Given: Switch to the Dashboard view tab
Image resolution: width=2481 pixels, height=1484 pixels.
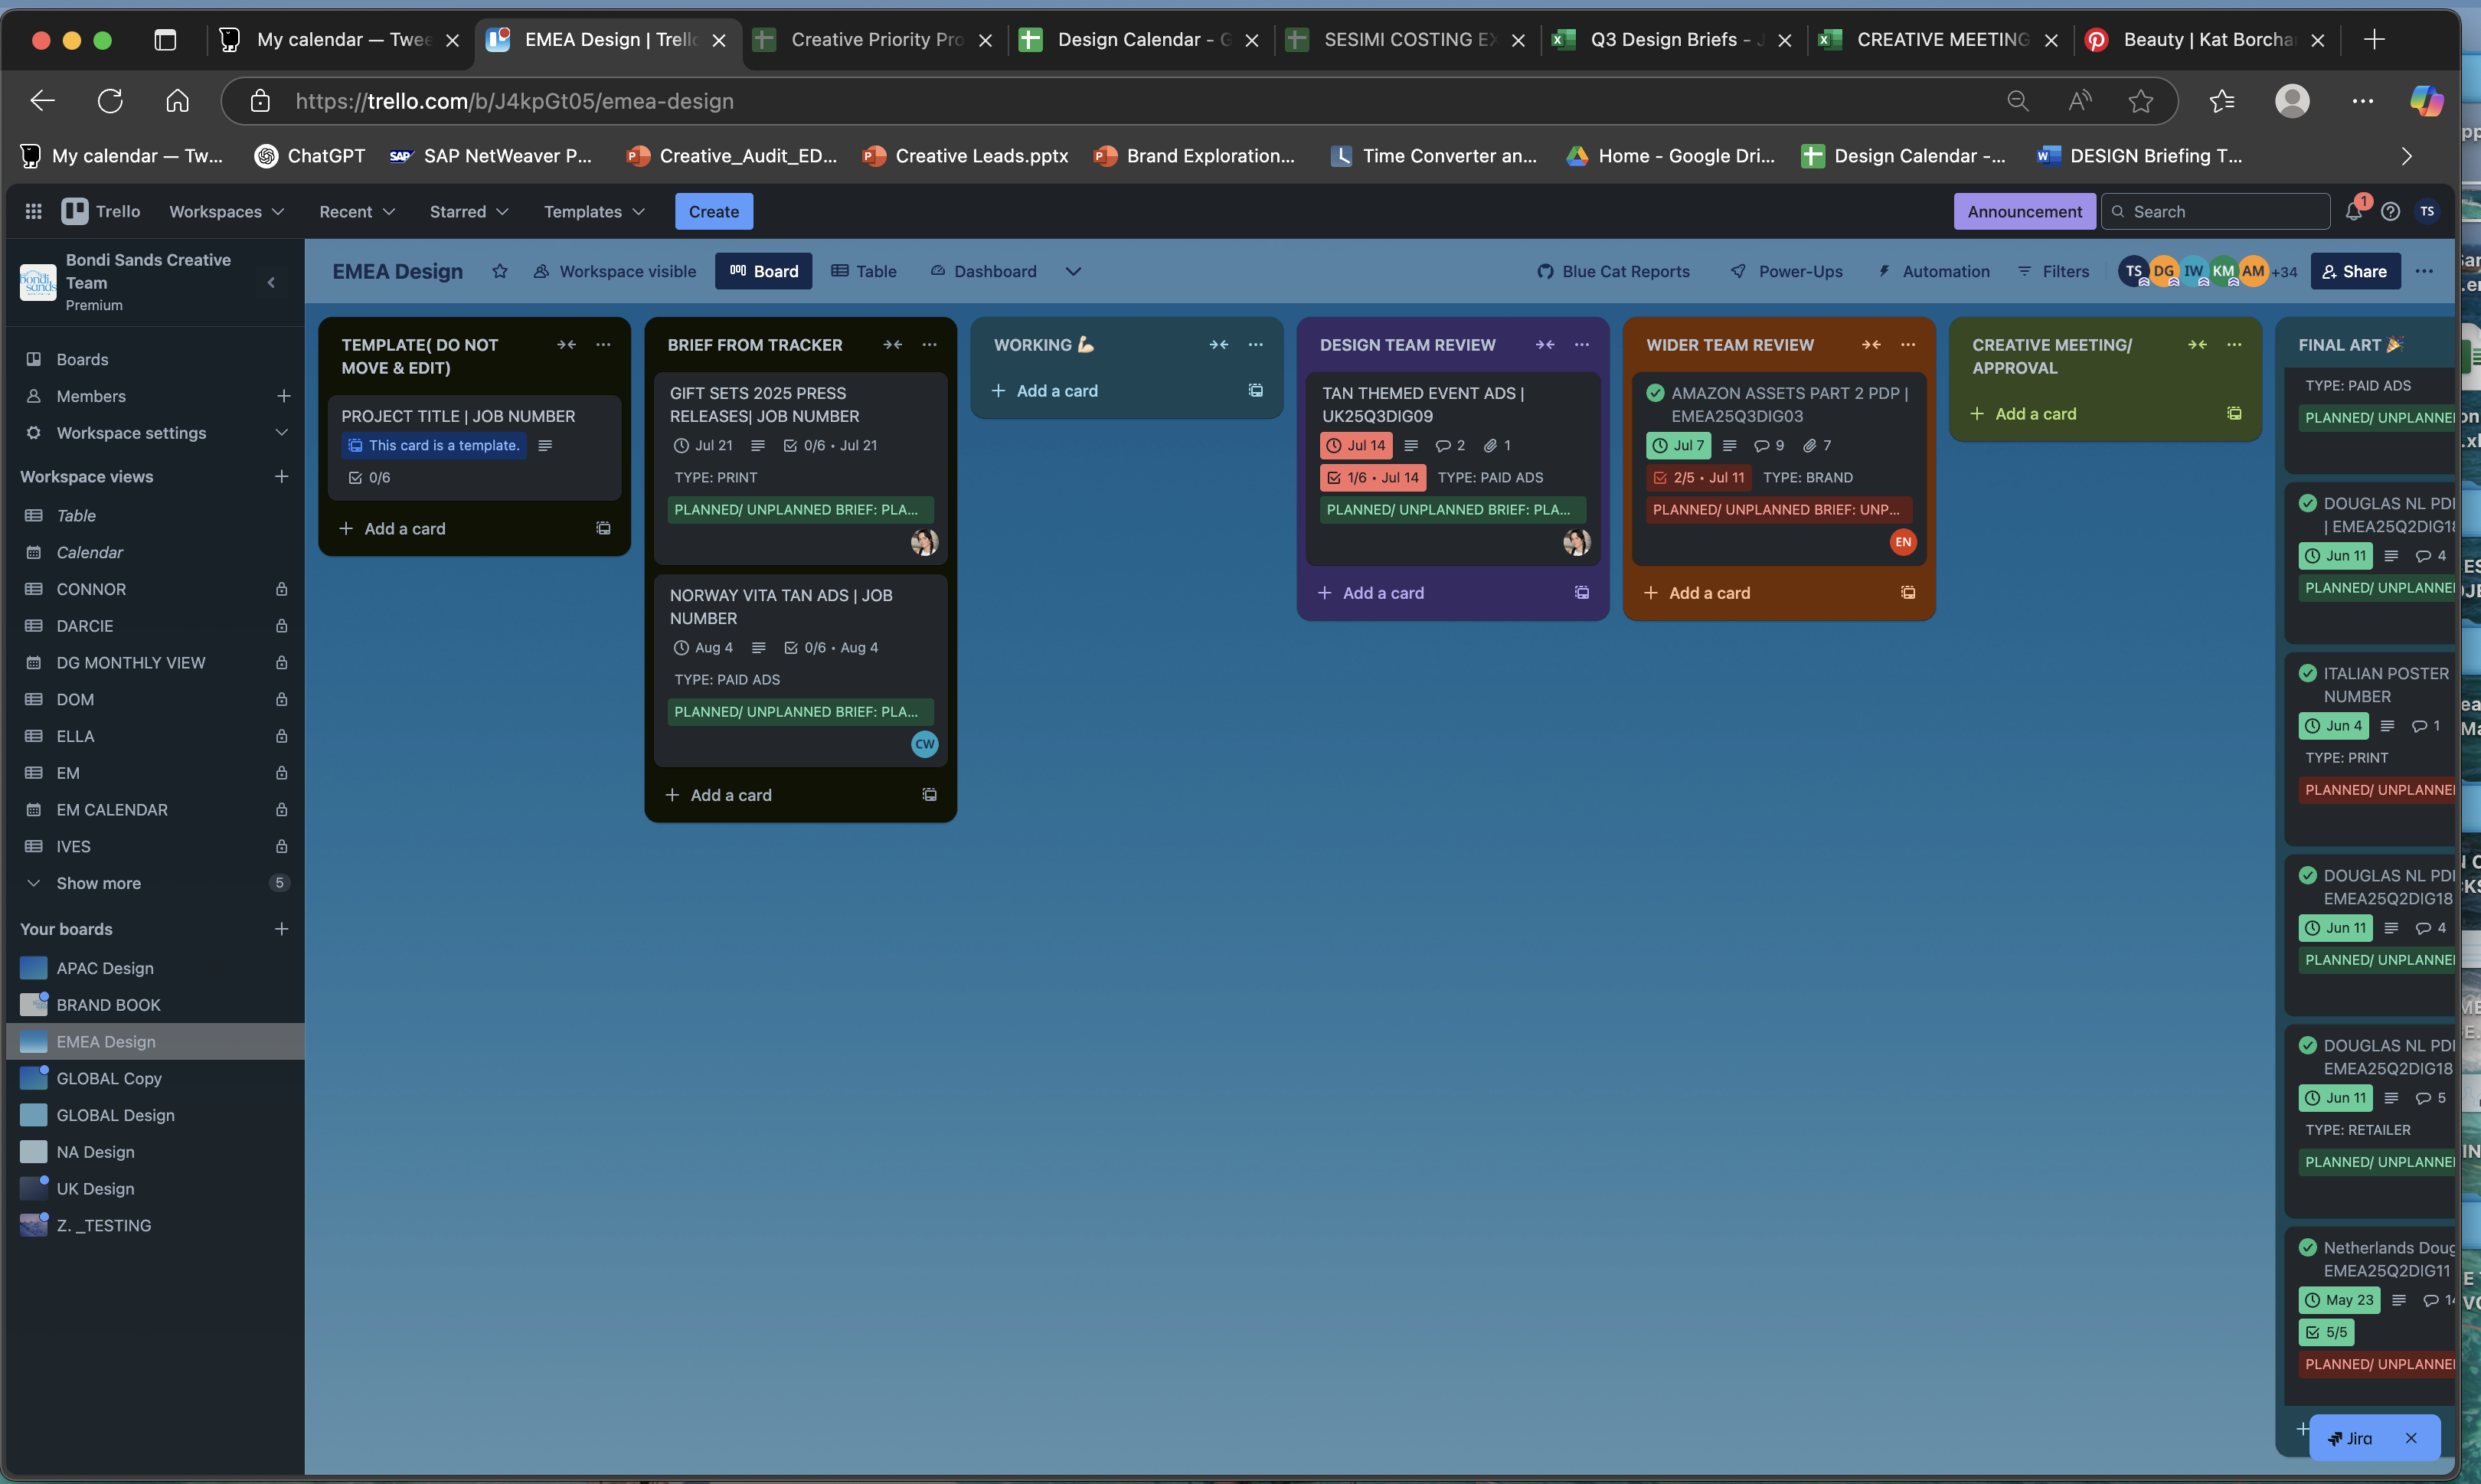Looking at the screenshot, I should tap(983, 271).
